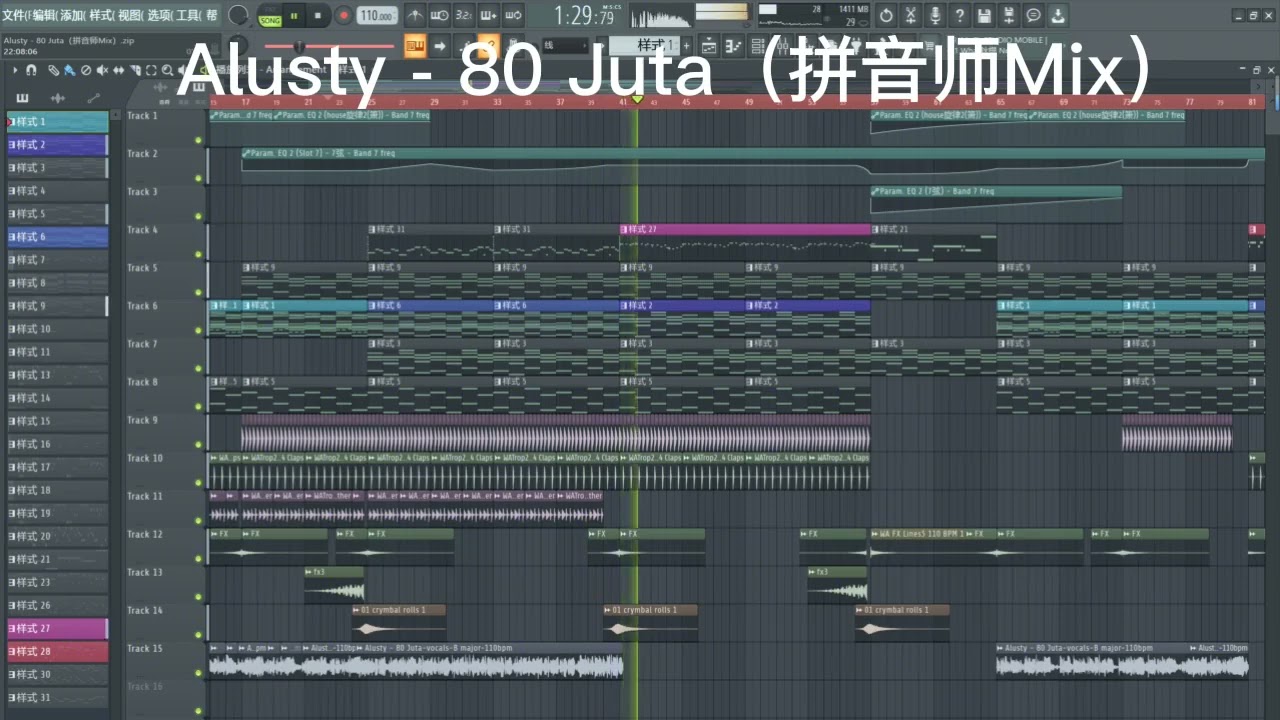Open help with the question mark icon
1280x720 pixels.
(960, 16)
